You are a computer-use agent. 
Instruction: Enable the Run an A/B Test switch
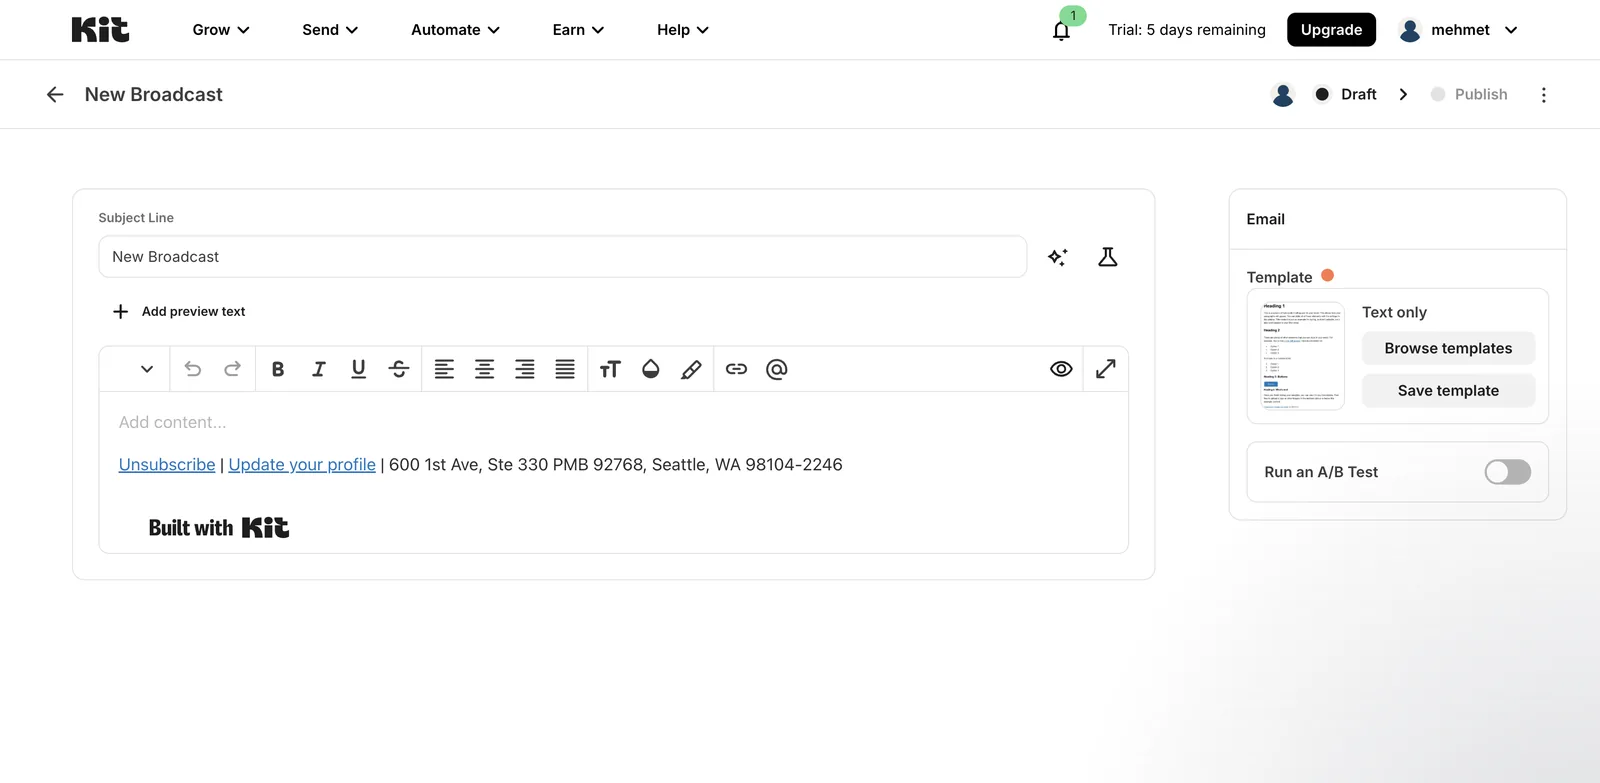[1507, 472]
